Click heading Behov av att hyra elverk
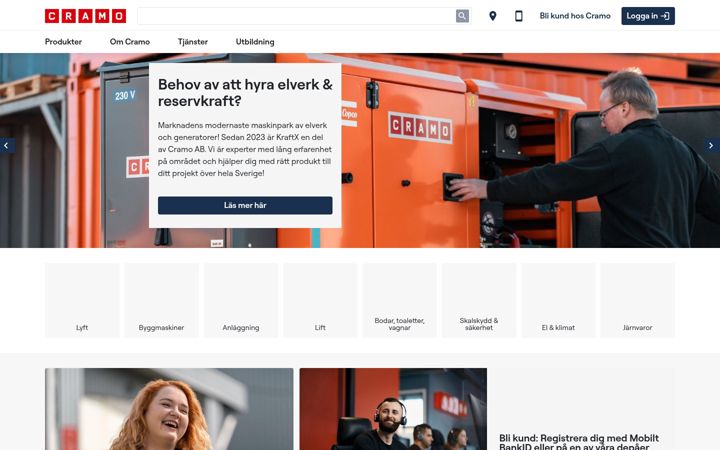 [x=245, y=93]
